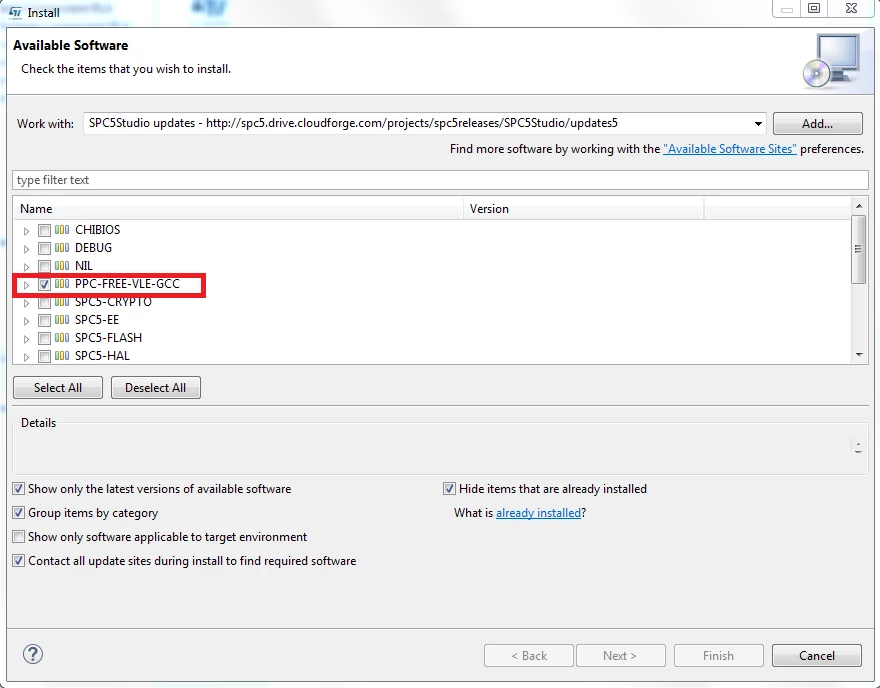Click the Details panel stepper down arrow
Image resolution: width=880 pixels, height=688 pixels.
pos(858,451)
